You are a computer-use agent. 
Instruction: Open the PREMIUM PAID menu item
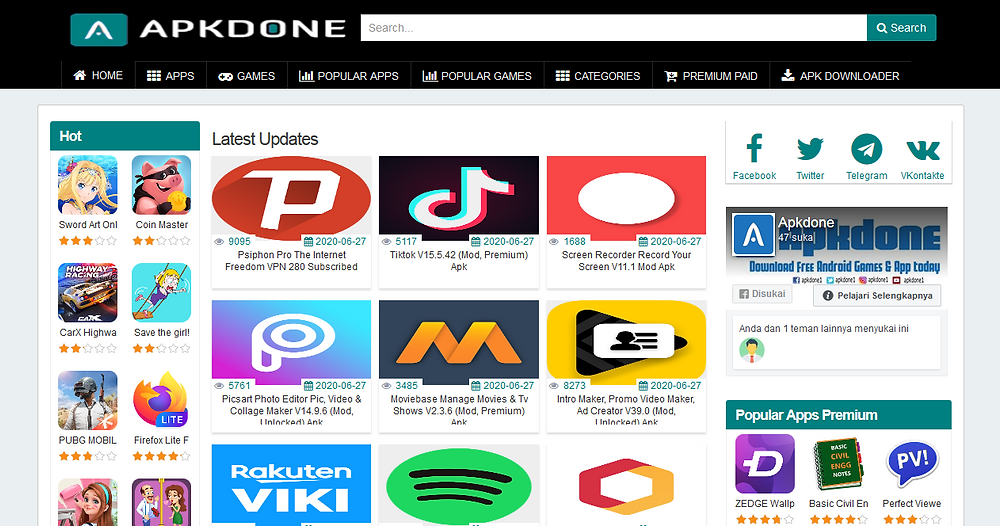[x=711, y=75]
